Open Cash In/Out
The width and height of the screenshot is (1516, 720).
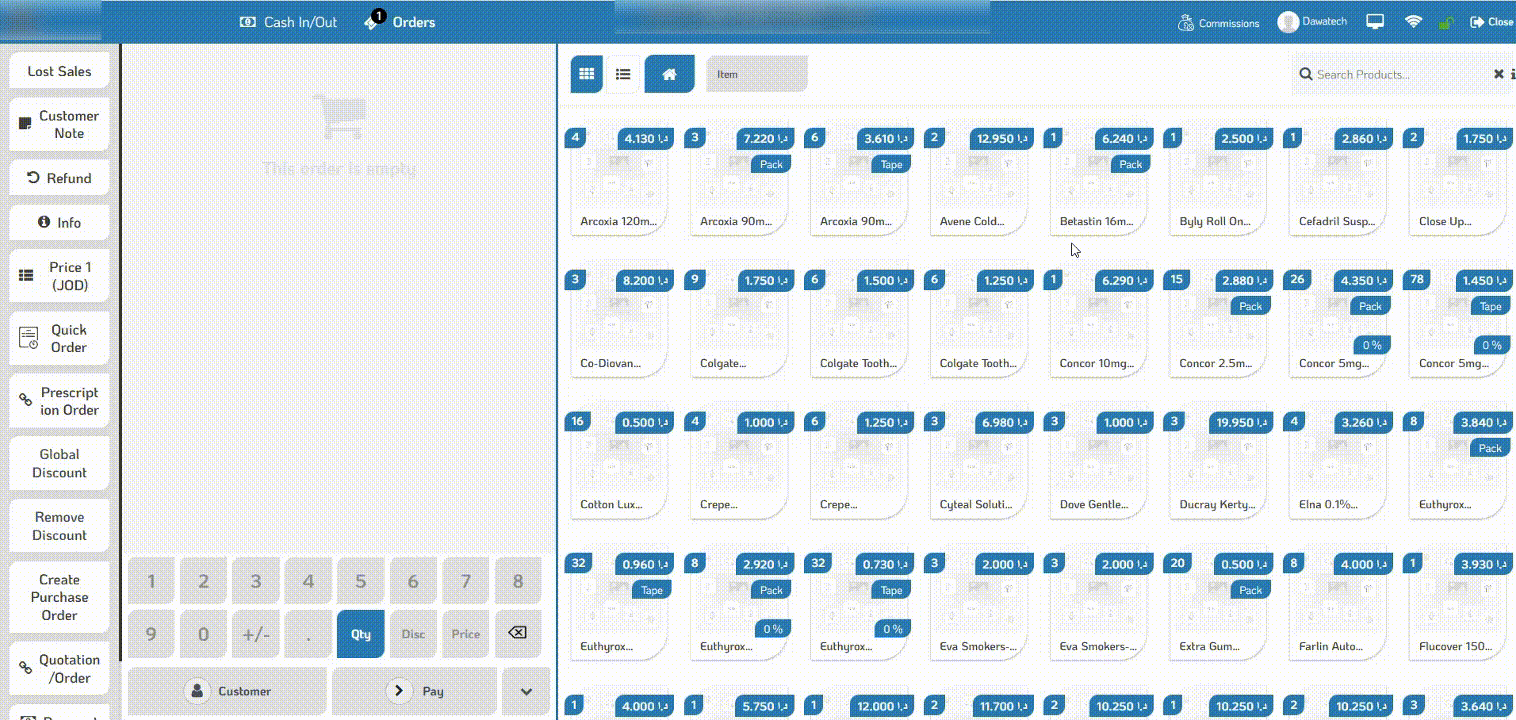(x=289, y=22)
